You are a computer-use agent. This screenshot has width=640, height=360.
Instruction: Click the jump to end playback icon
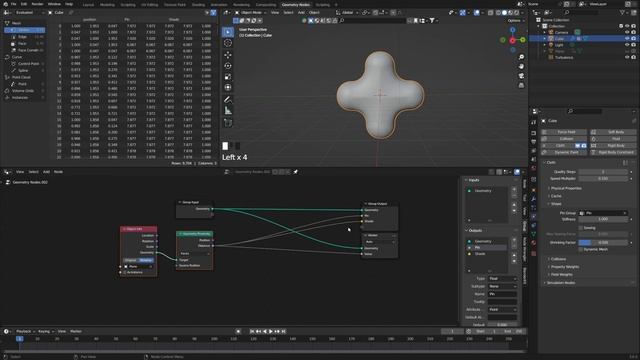283,331
